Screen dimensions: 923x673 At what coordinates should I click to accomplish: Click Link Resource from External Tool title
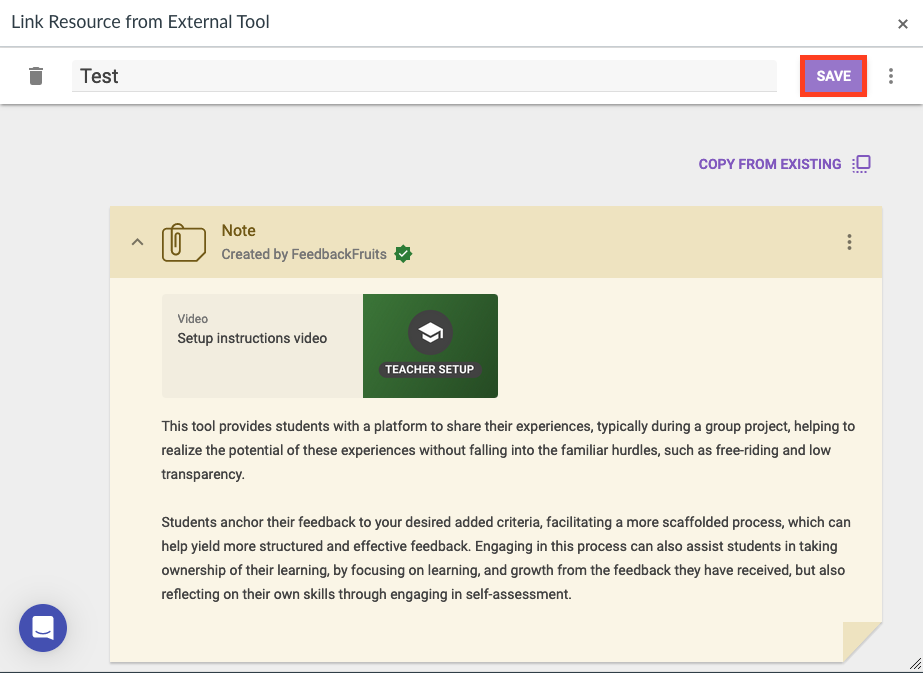tap(140, 22)
